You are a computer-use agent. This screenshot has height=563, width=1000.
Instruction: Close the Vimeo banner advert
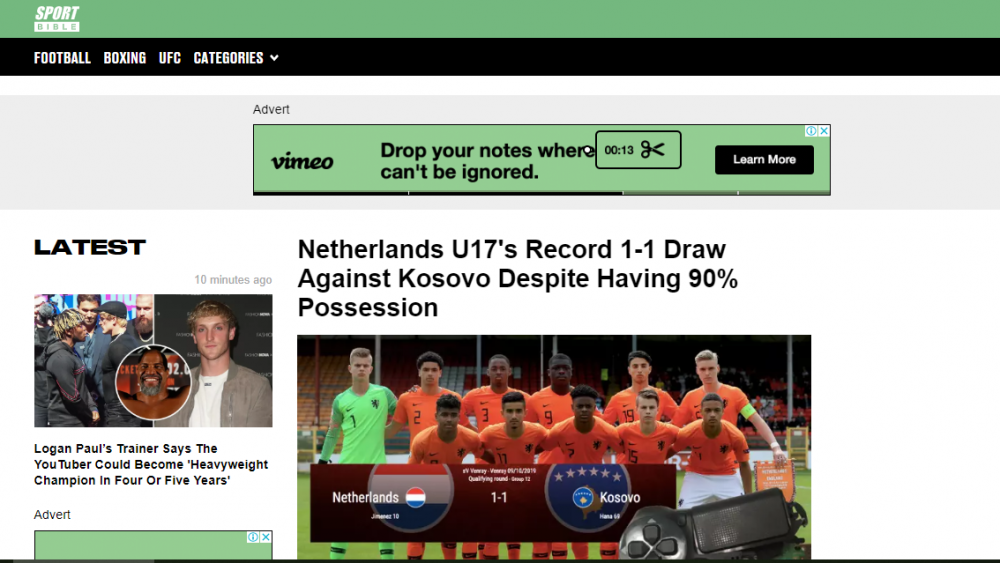coord(824,131)
